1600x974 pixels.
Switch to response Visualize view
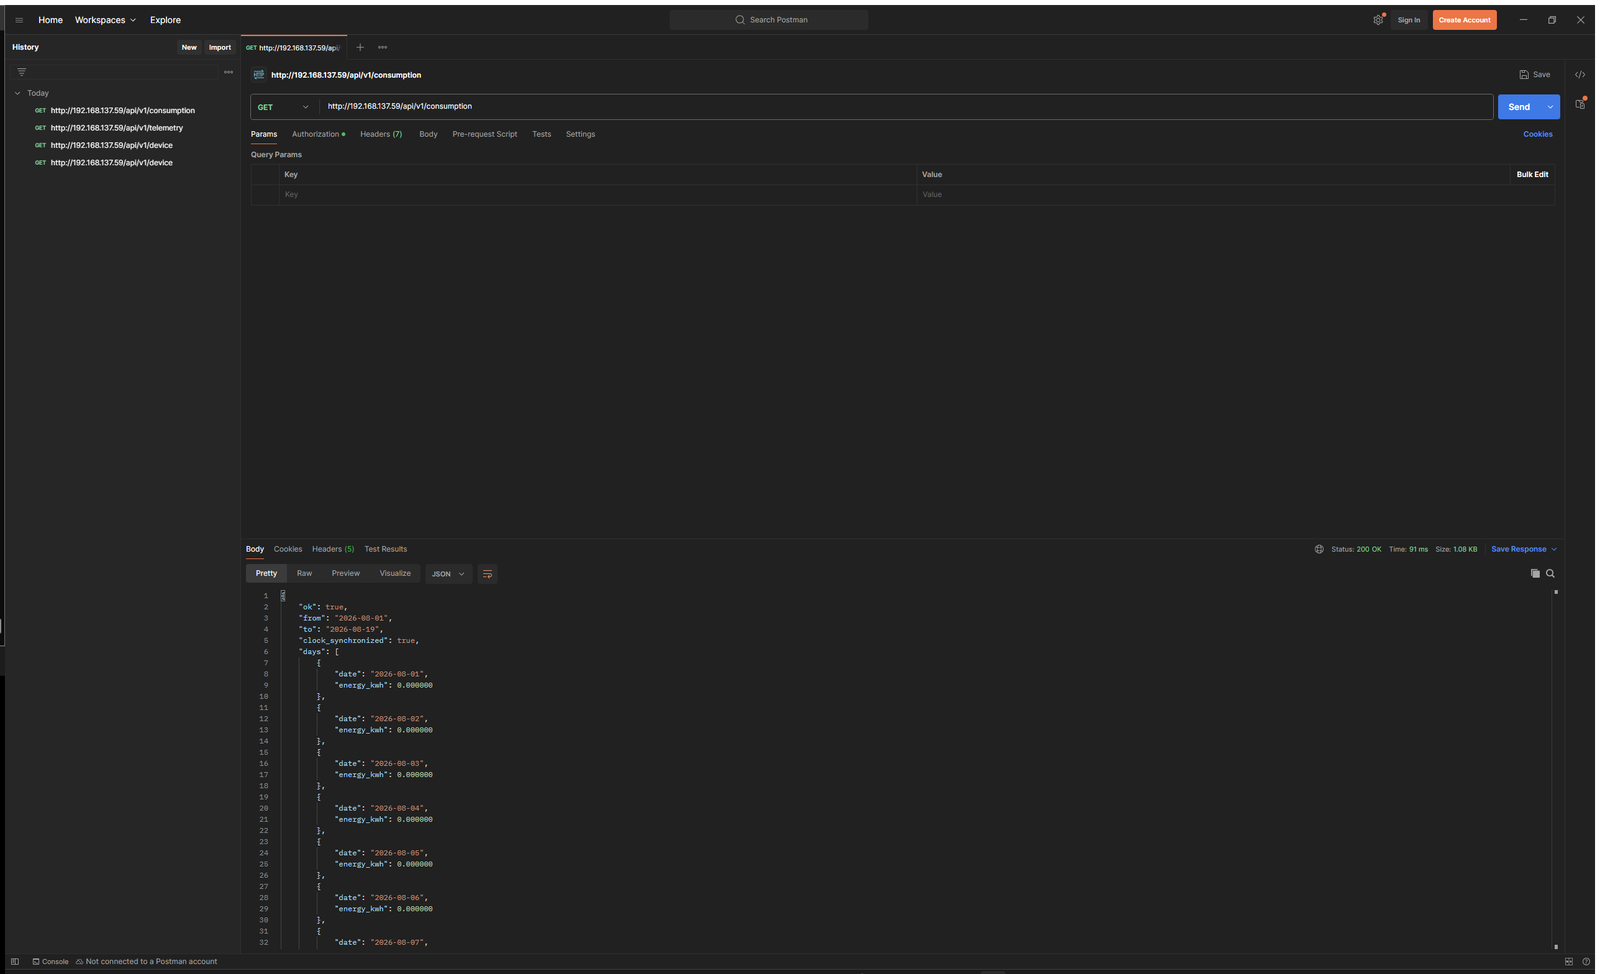[395, 574]
